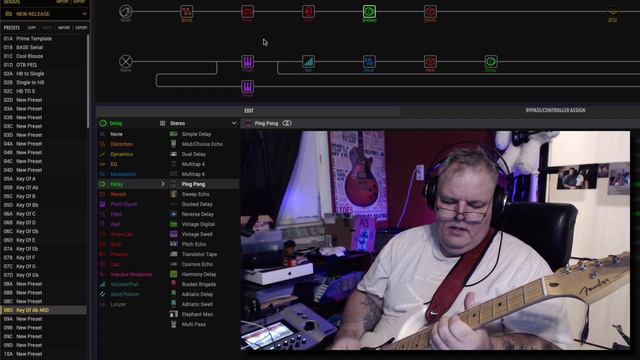This screenshot has height=360, width=640.
Task: Choose the Vintage Swell delay model
Action: click(x=197, y=234)
